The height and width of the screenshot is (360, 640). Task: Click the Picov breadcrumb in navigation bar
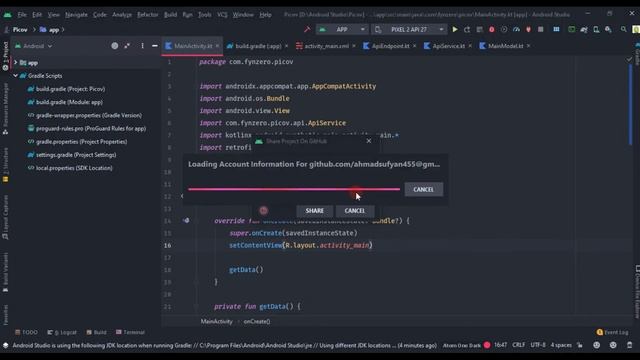20,30
